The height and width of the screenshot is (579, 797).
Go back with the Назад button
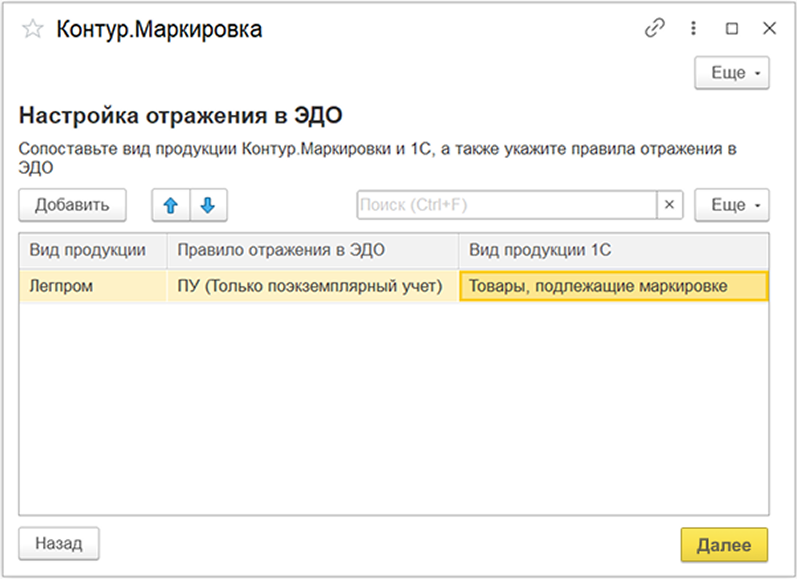59,543
